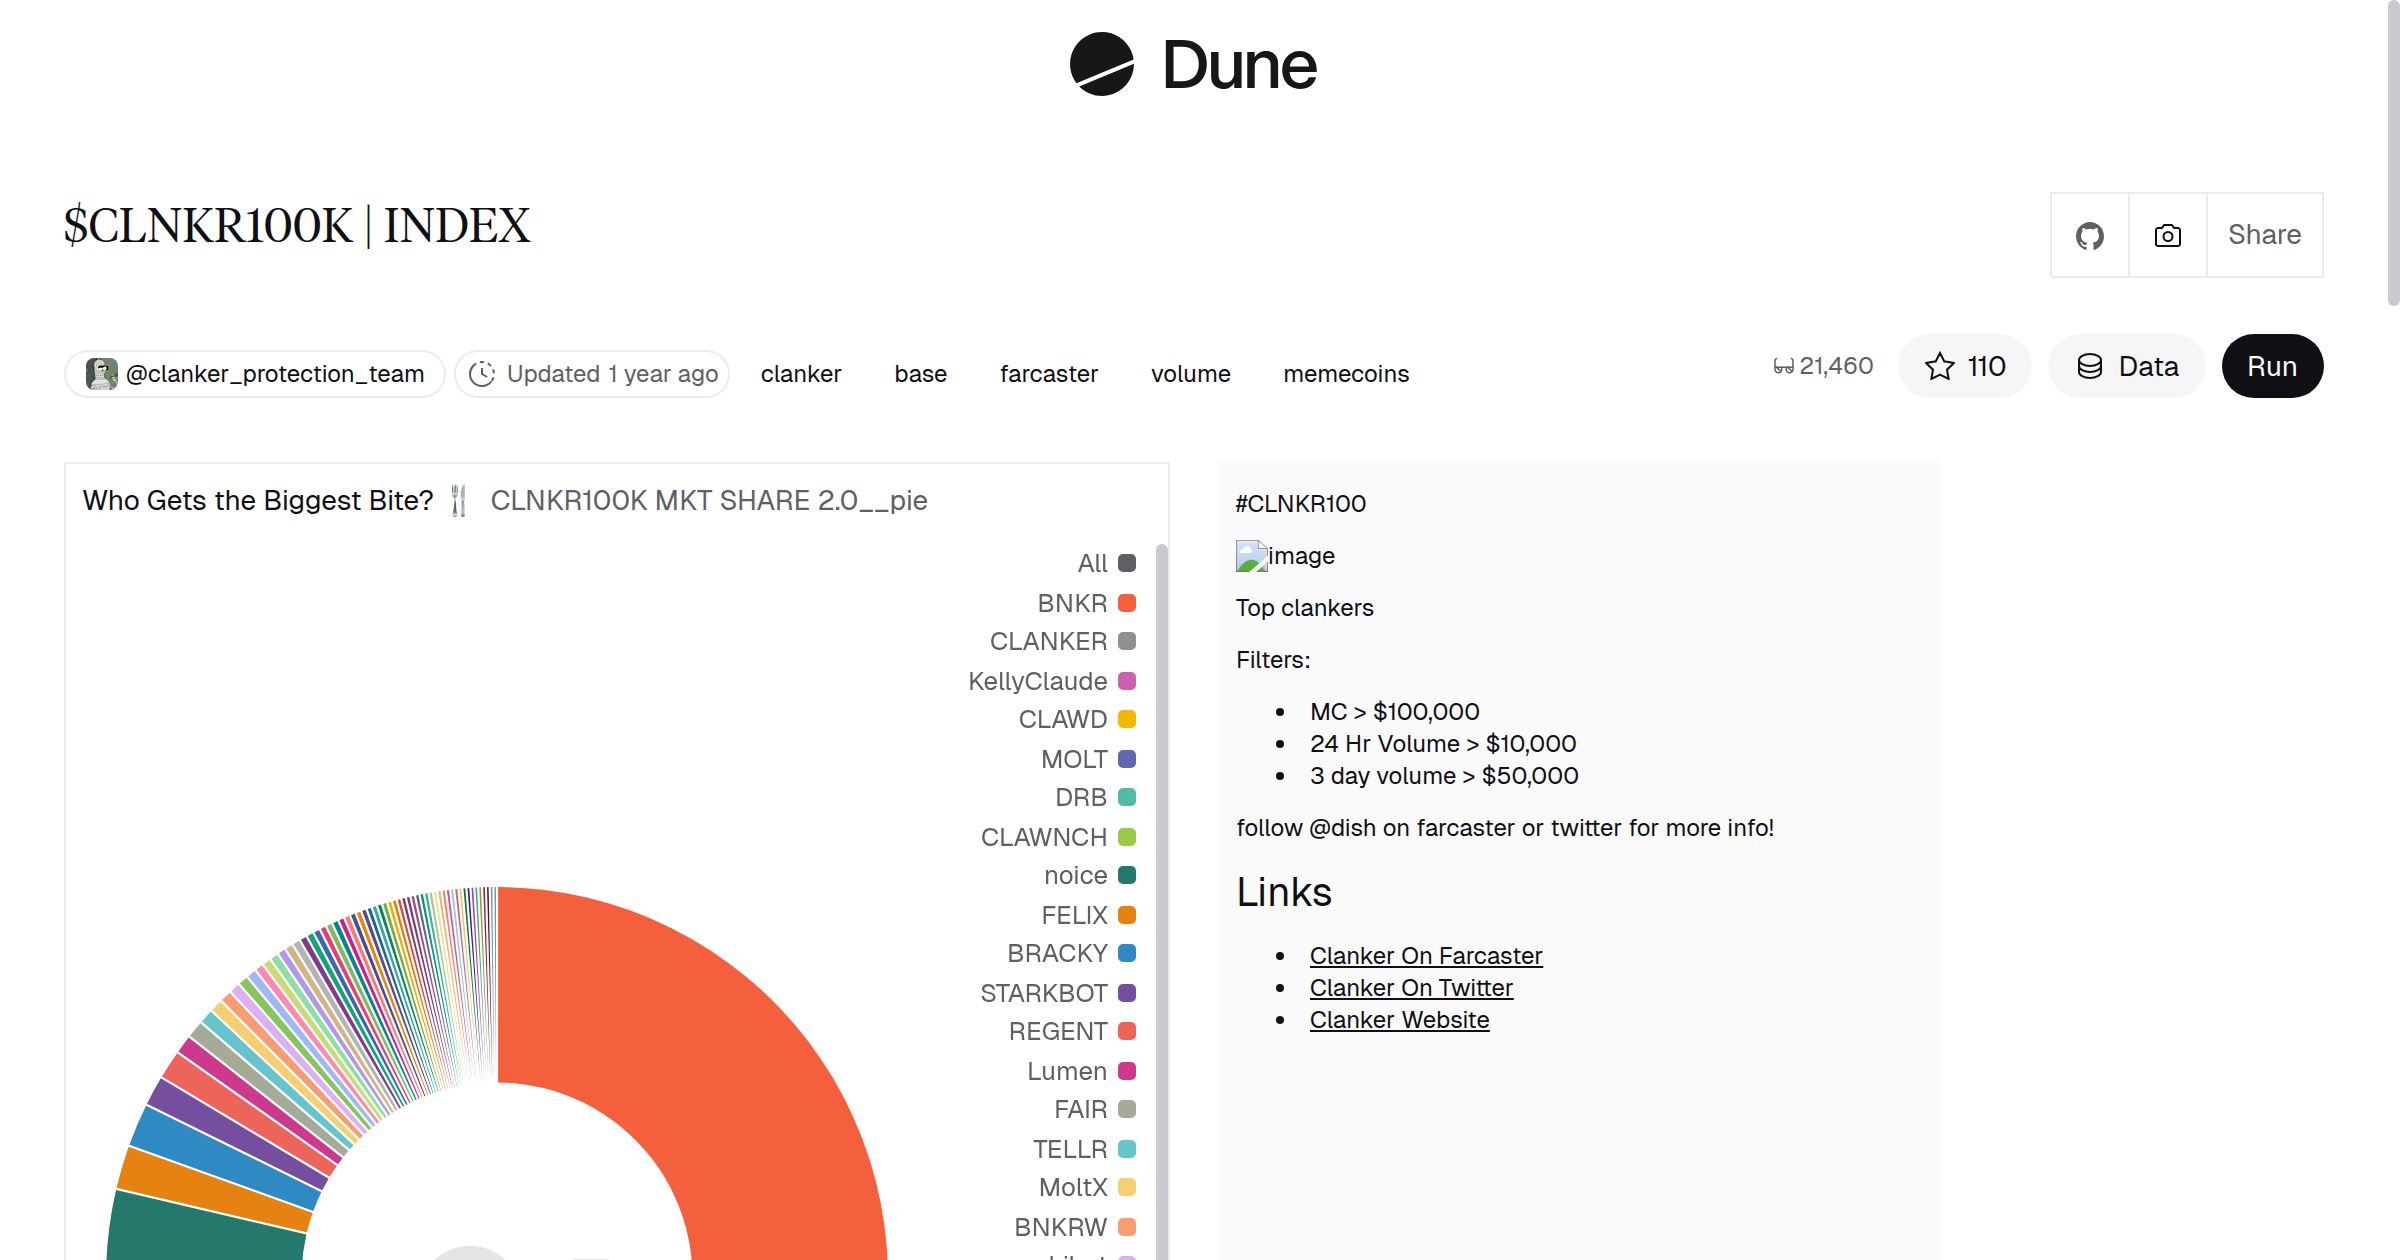Click the clock icon beside Updated 1 year ago
Viewport: 2400px width, 1260px height.
(483, 374)
